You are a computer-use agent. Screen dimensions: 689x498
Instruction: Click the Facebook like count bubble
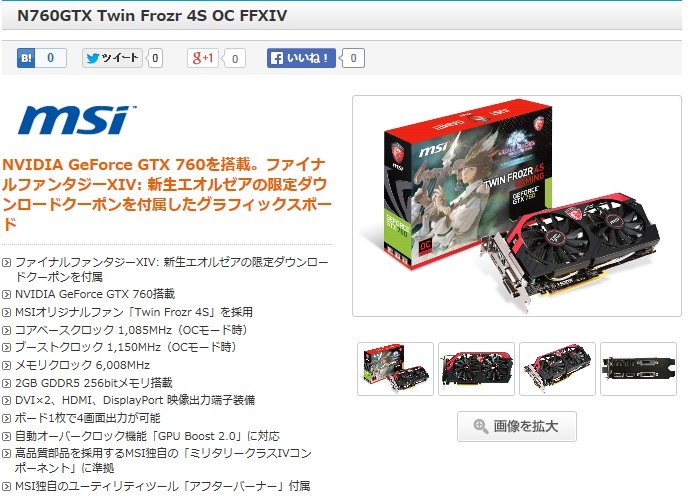click(x=353, y=58)
